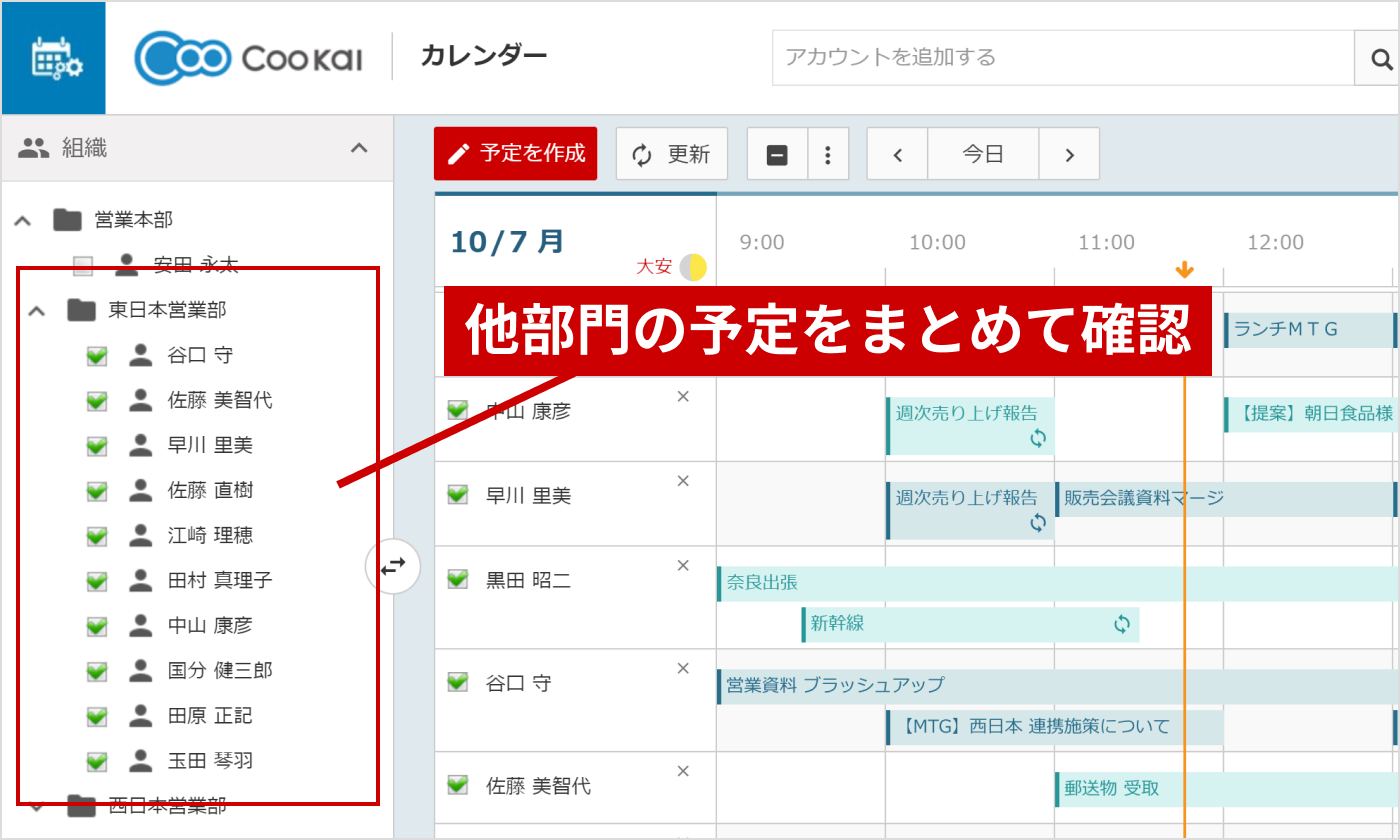The image size is (1400, 840).
Task: Open the three-dot more options menu
Action: 828,155
